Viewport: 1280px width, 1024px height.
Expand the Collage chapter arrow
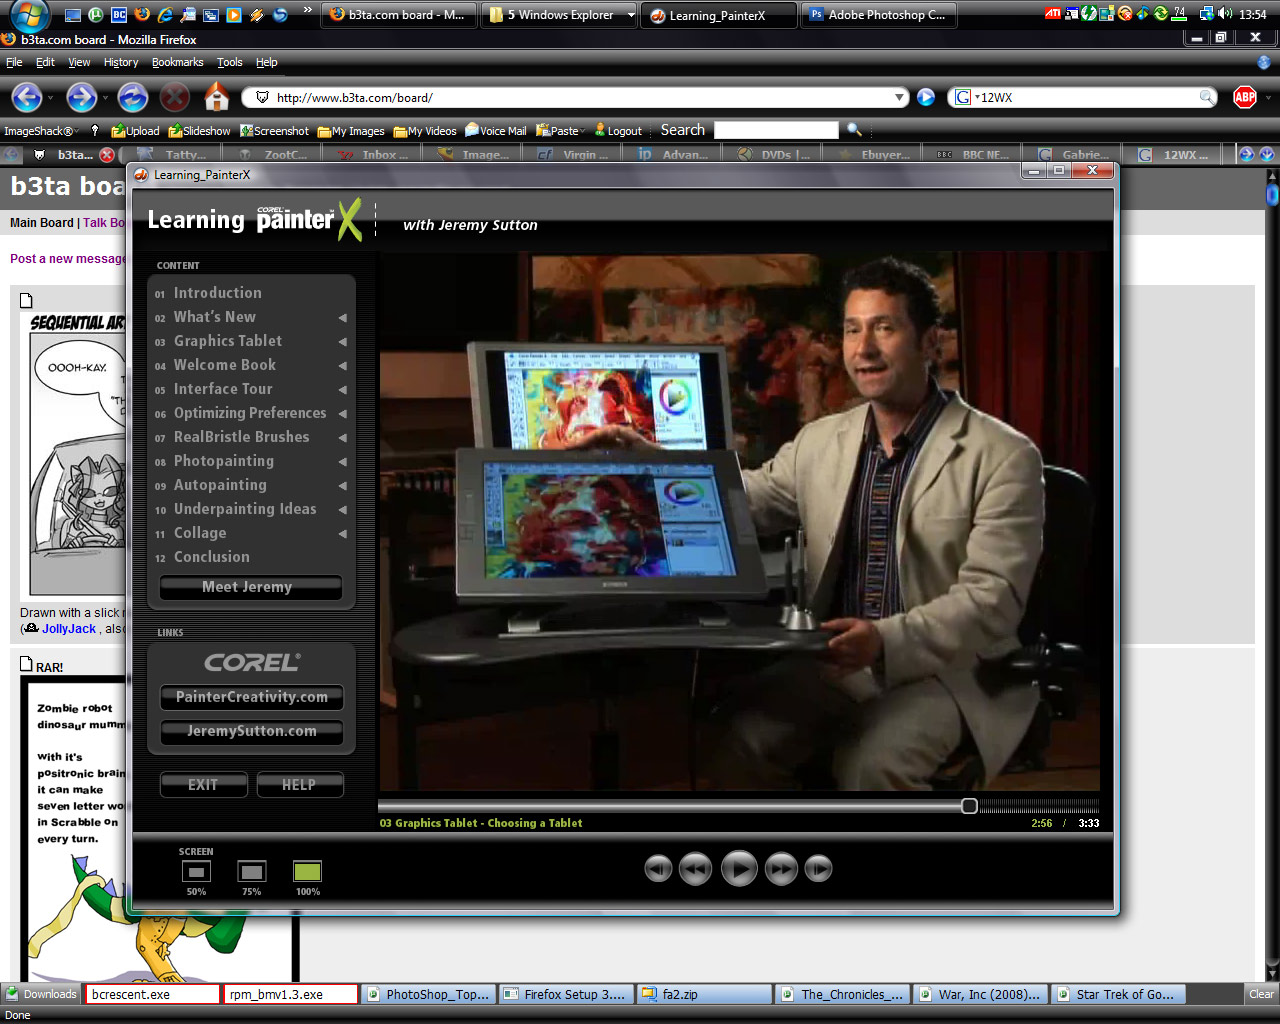(343, 534)
